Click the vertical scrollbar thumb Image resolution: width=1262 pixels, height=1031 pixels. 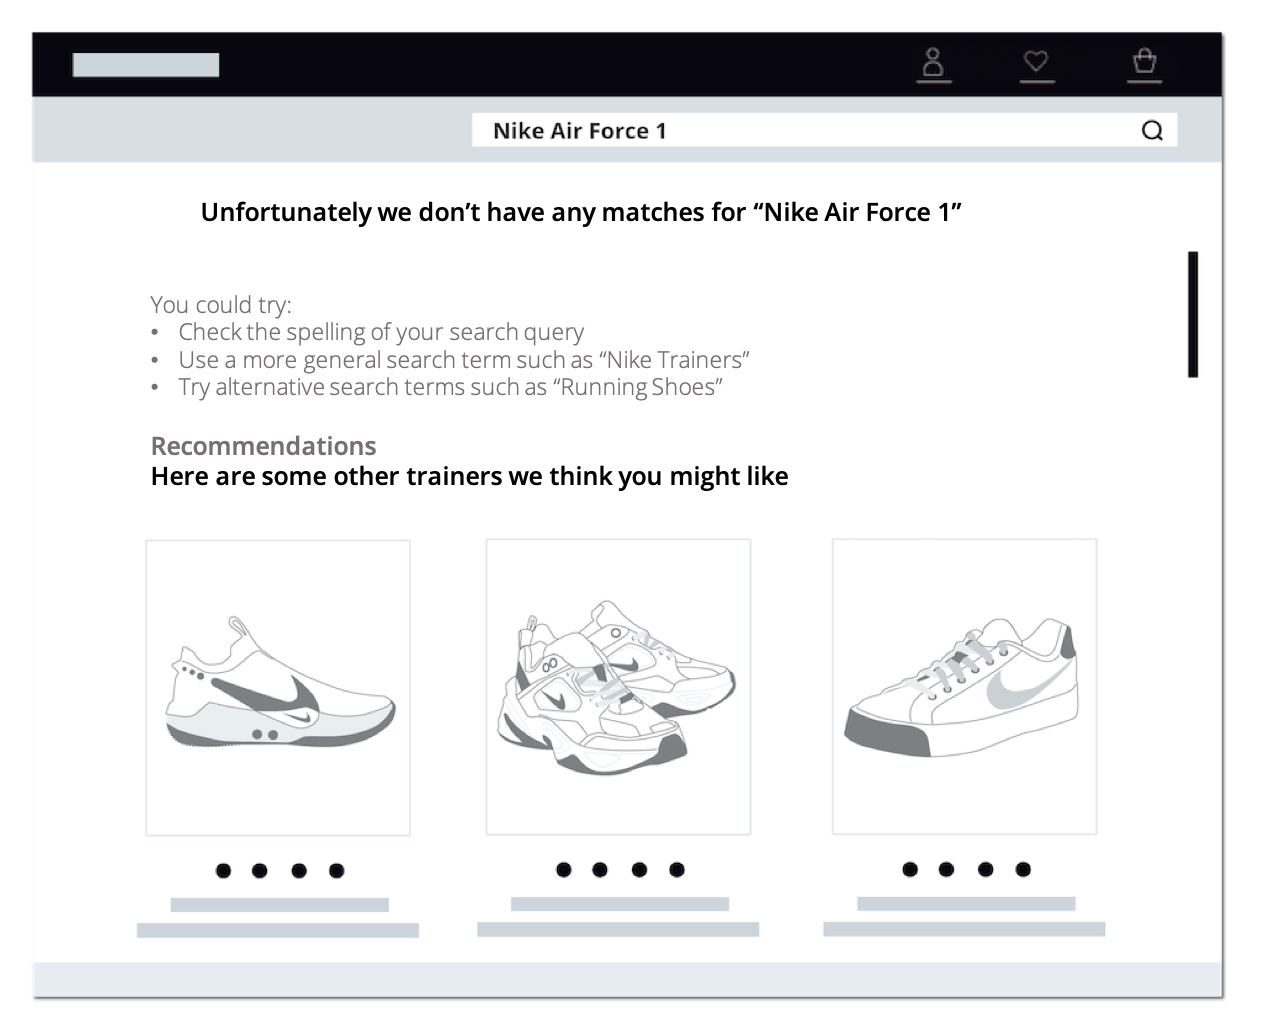point(1192,314)
